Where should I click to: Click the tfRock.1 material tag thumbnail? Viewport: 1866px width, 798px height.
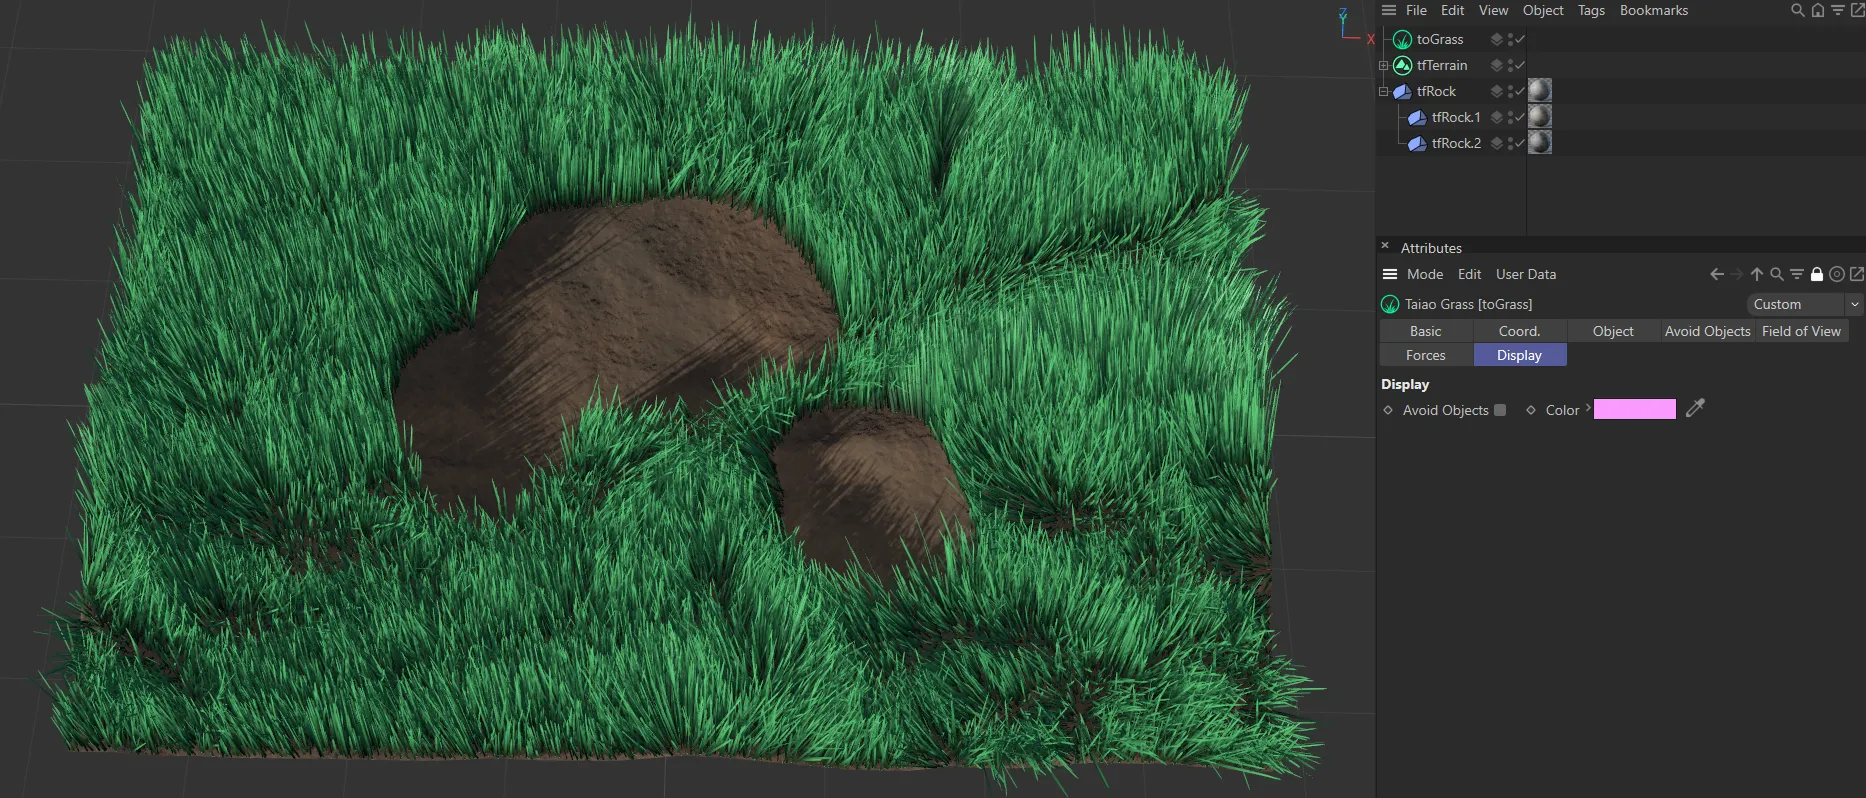[x=1540, y=117]
